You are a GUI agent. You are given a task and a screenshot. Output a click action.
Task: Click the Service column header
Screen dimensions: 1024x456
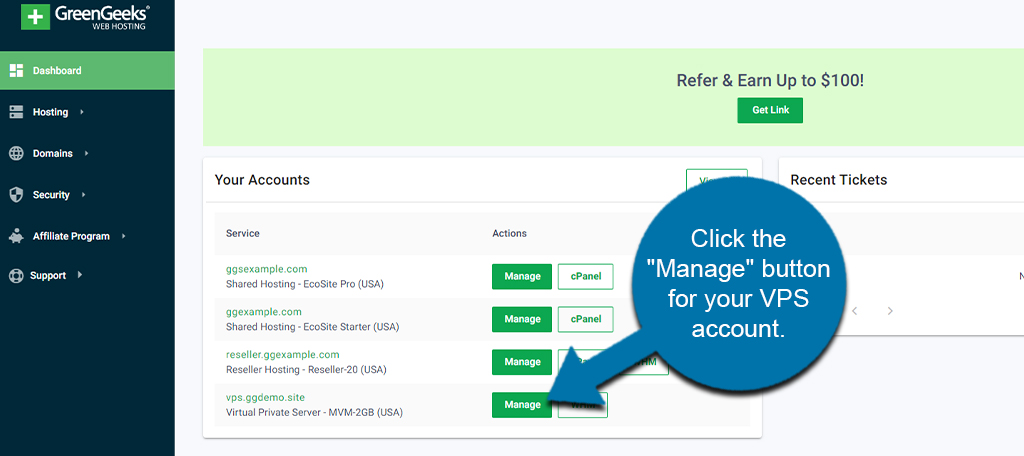(242, 233)
